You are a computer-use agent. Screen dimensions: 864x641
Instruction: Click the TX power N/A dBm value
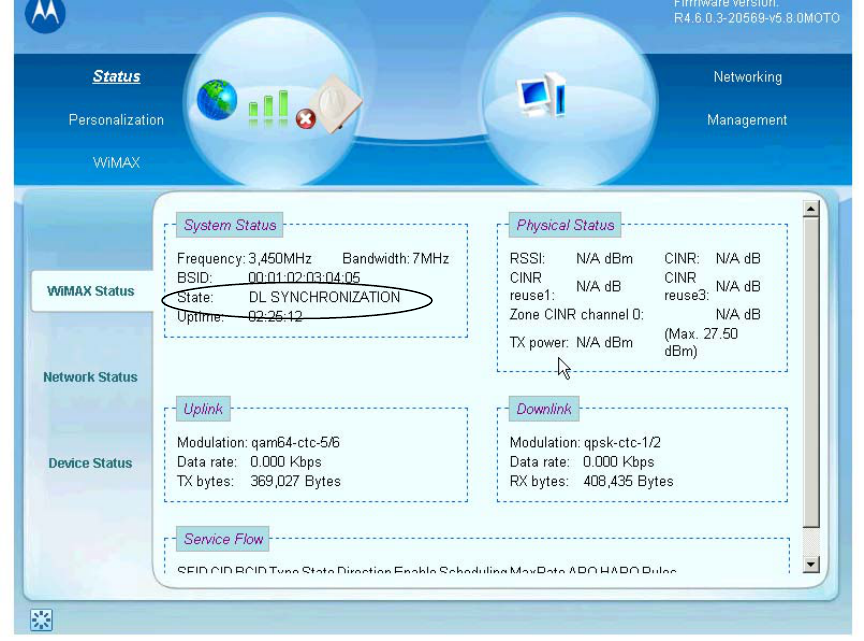pyautogui.click(x=604, y=342)
